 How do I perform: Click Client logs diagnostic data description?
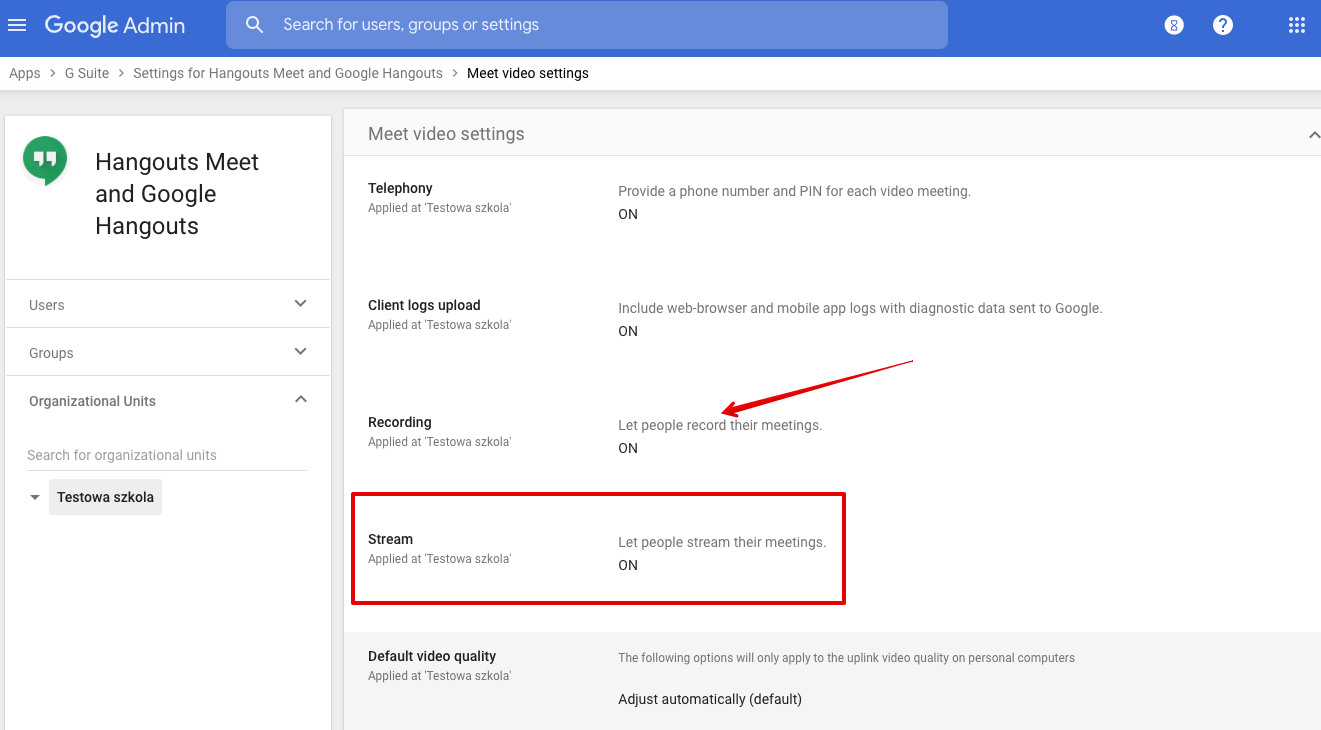(x=860, y=308)
